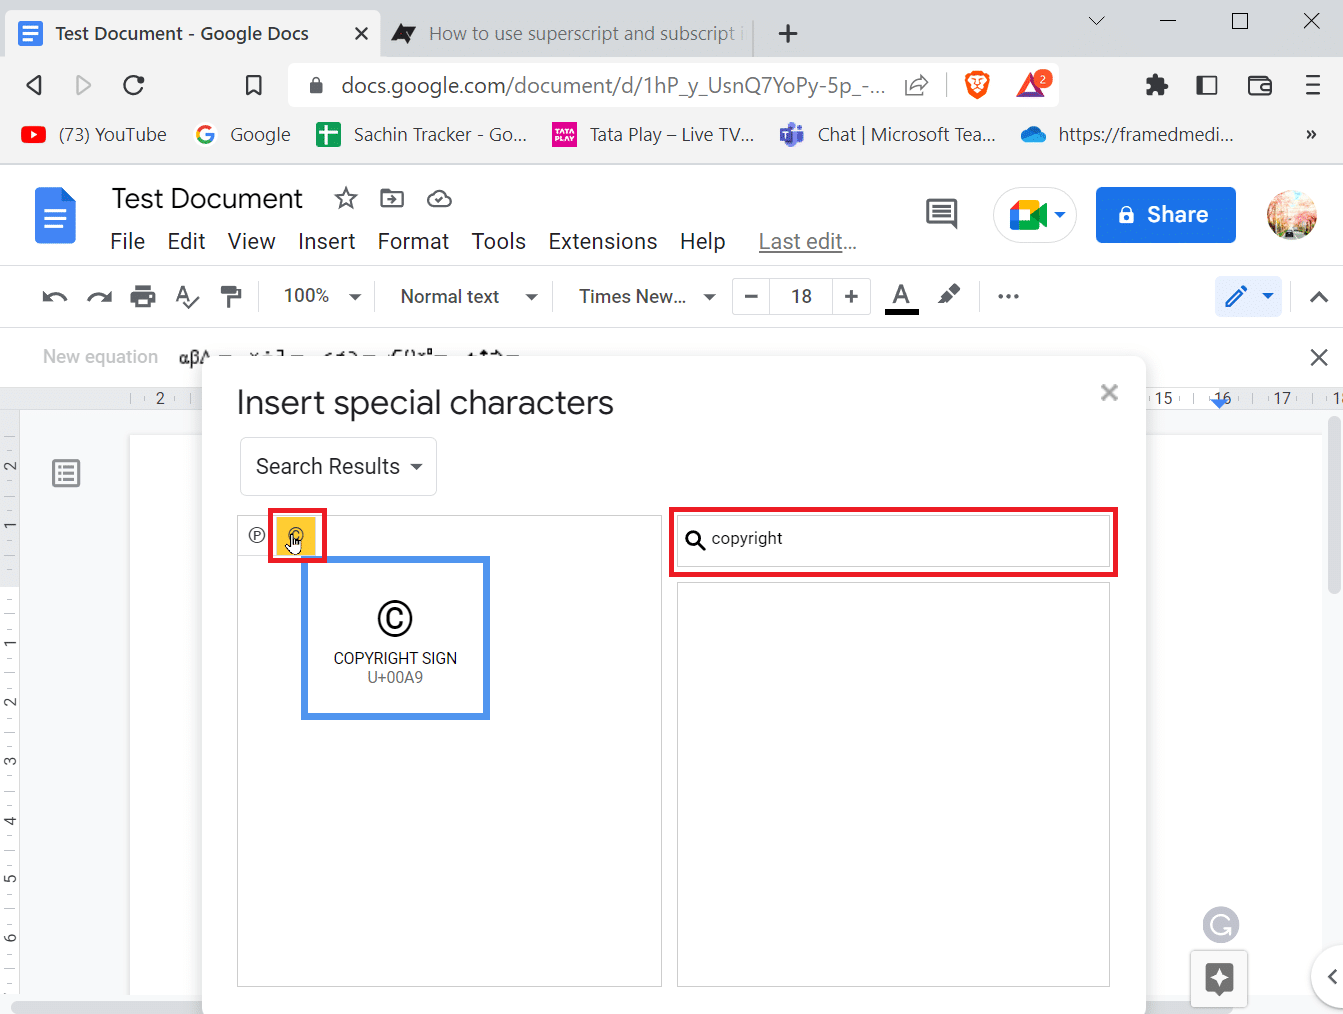Select the sound recording copyright Ⓟ character
1343x1014 pixels.
pyautogui.click(x=257, y=535)
